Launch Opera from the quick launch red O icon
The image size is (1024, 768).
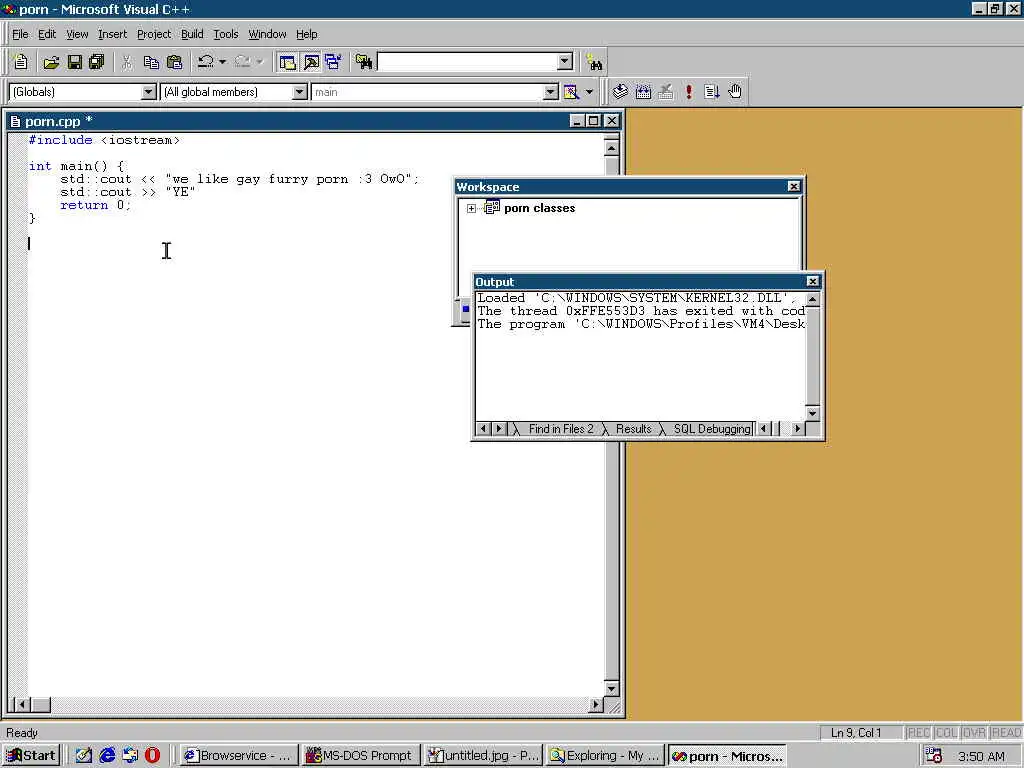tap(152, 756)
